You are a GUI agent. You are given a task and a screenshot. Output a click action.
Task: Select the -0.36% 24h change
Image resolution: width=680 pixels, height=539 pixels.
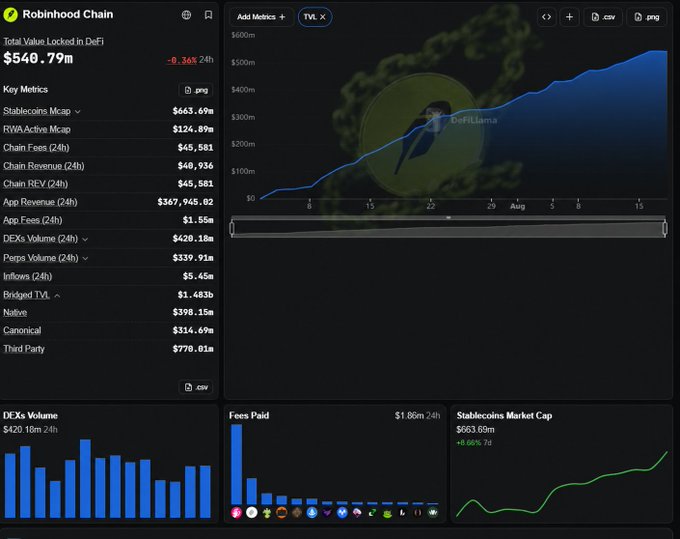182,60
